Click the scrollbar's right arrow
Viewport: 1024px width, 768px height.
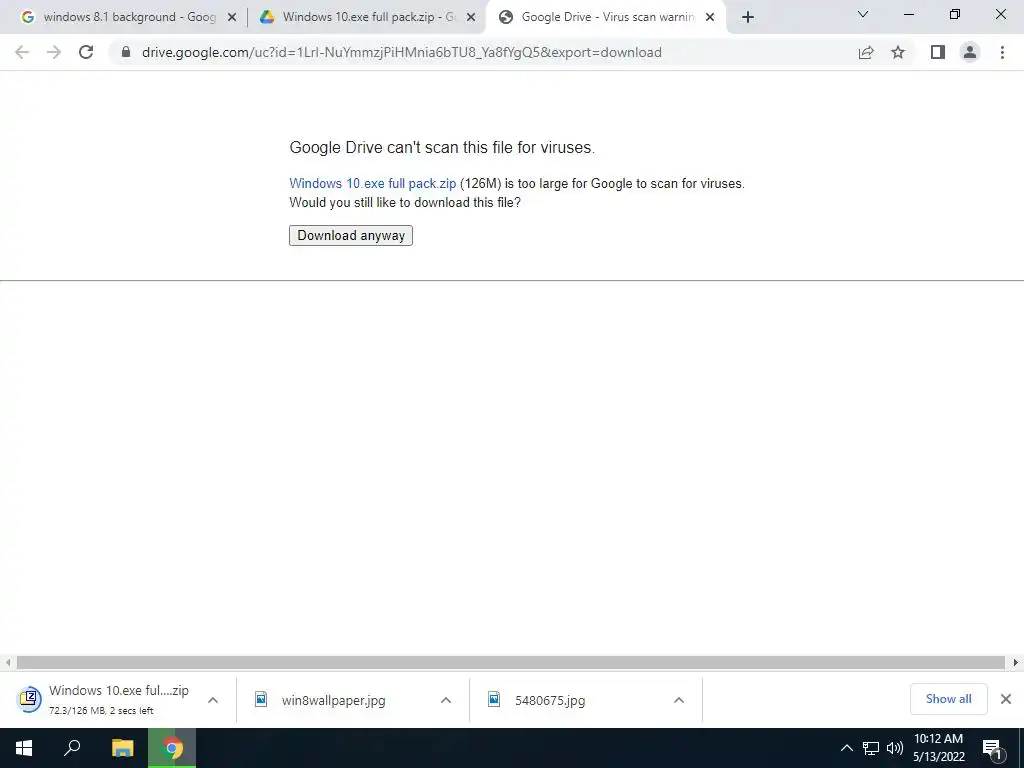point(1015,662)
